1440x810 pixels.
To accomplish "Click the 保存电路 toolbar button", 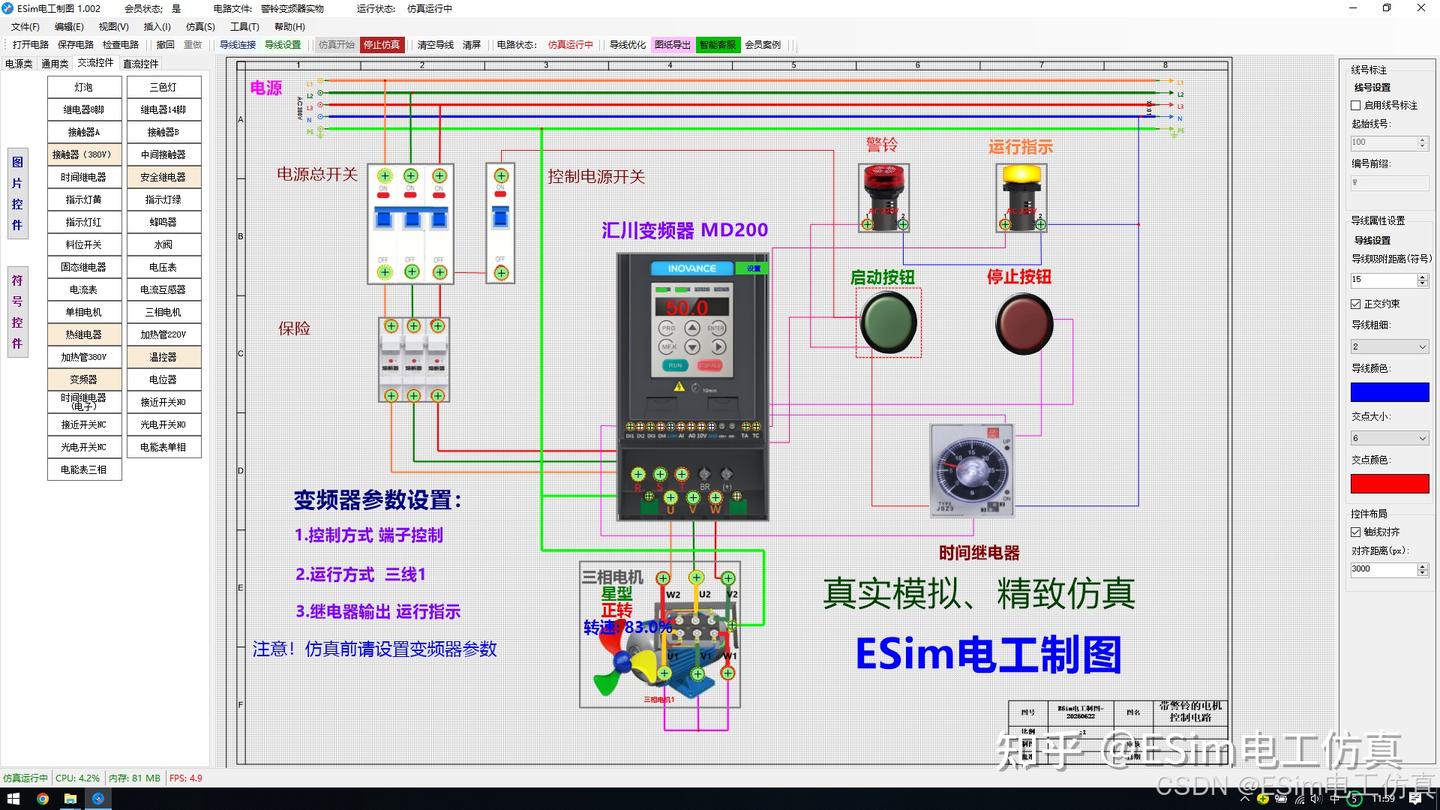I will 75,45.
